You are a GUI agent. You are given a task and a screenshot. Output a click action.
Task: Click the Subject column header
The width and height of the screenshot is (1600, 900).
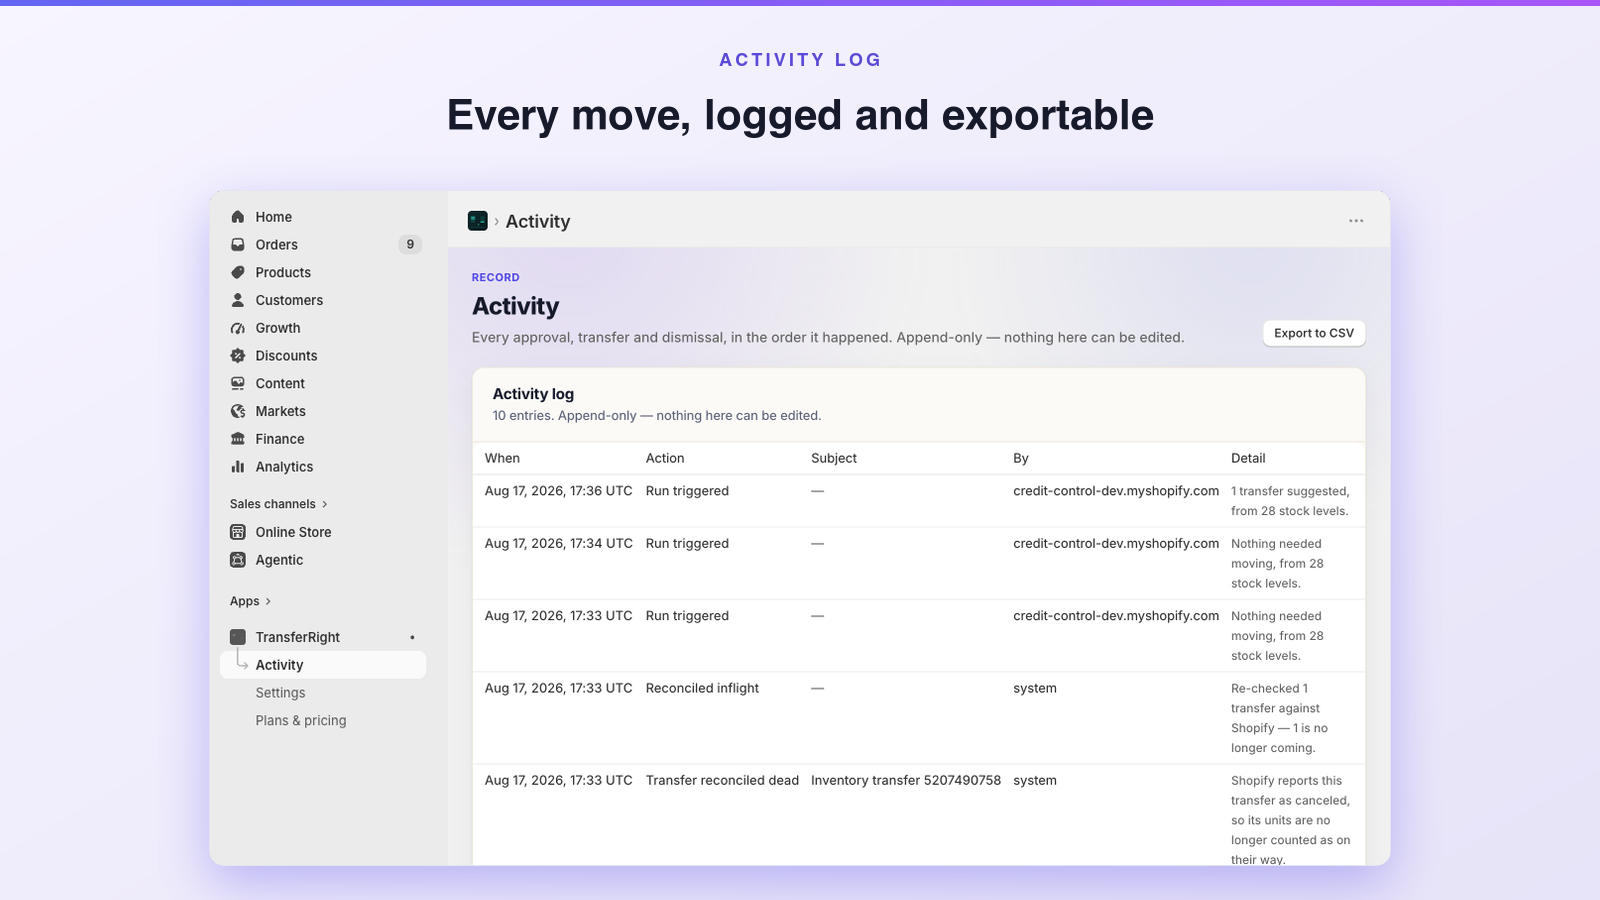834,458
